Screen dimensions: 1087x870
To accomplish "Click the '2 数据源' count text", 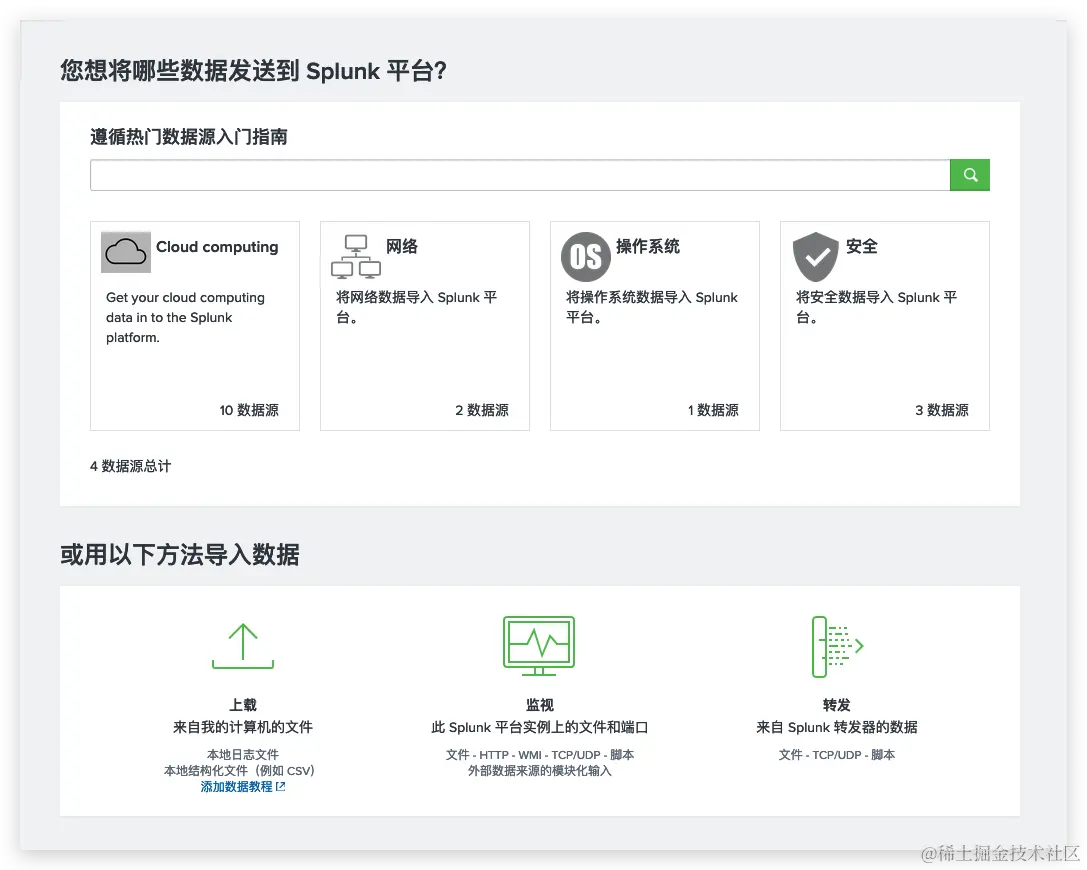I will point(482,410).
